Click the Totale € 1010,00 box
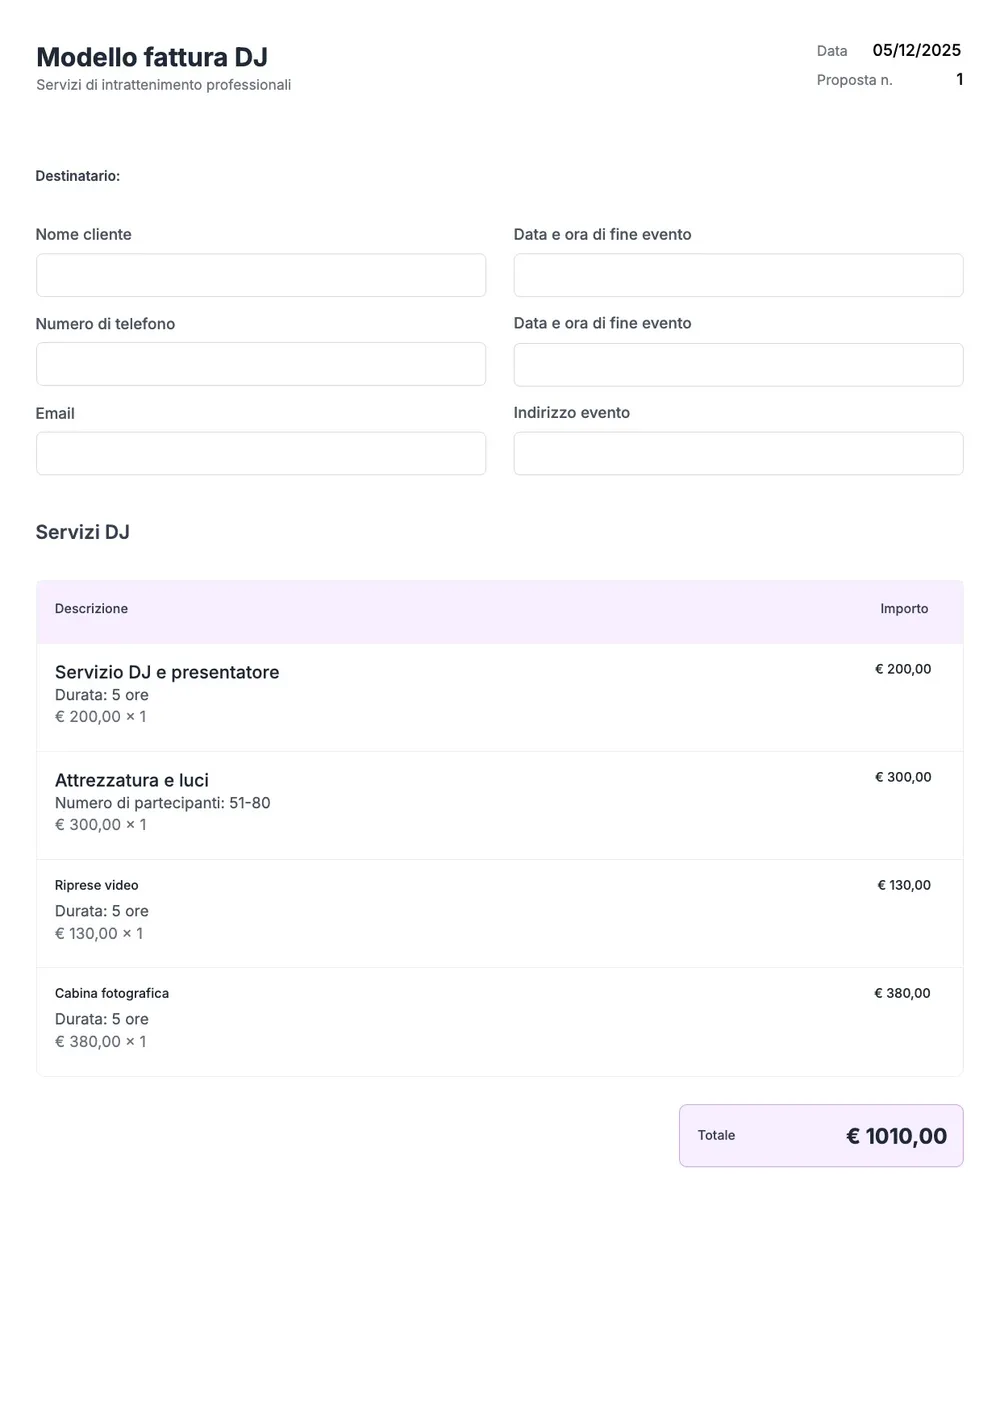 point(821,1136)
